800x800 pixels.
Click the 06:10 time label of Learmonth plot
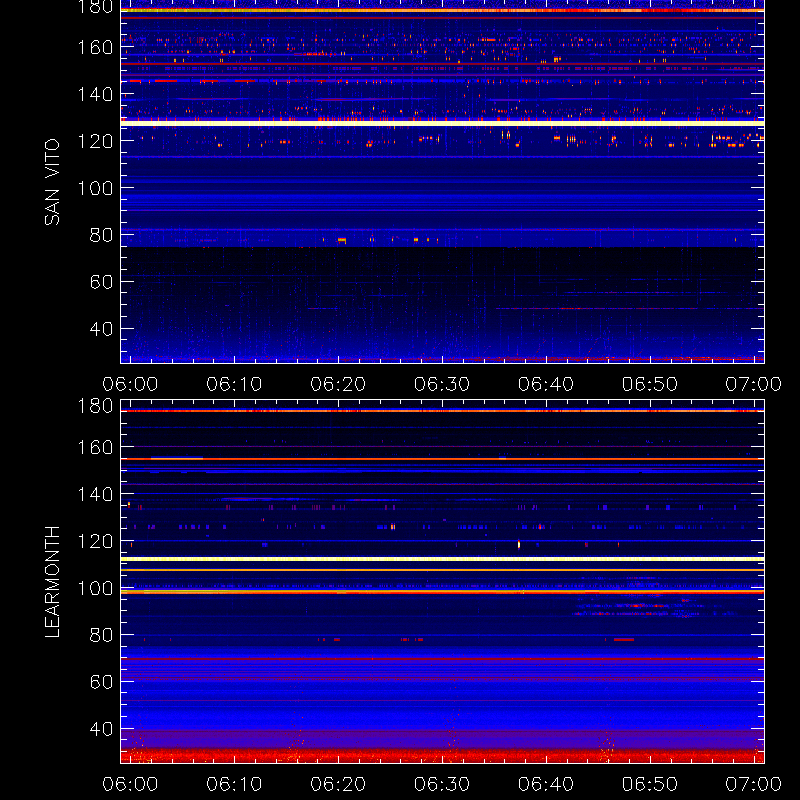234,784
